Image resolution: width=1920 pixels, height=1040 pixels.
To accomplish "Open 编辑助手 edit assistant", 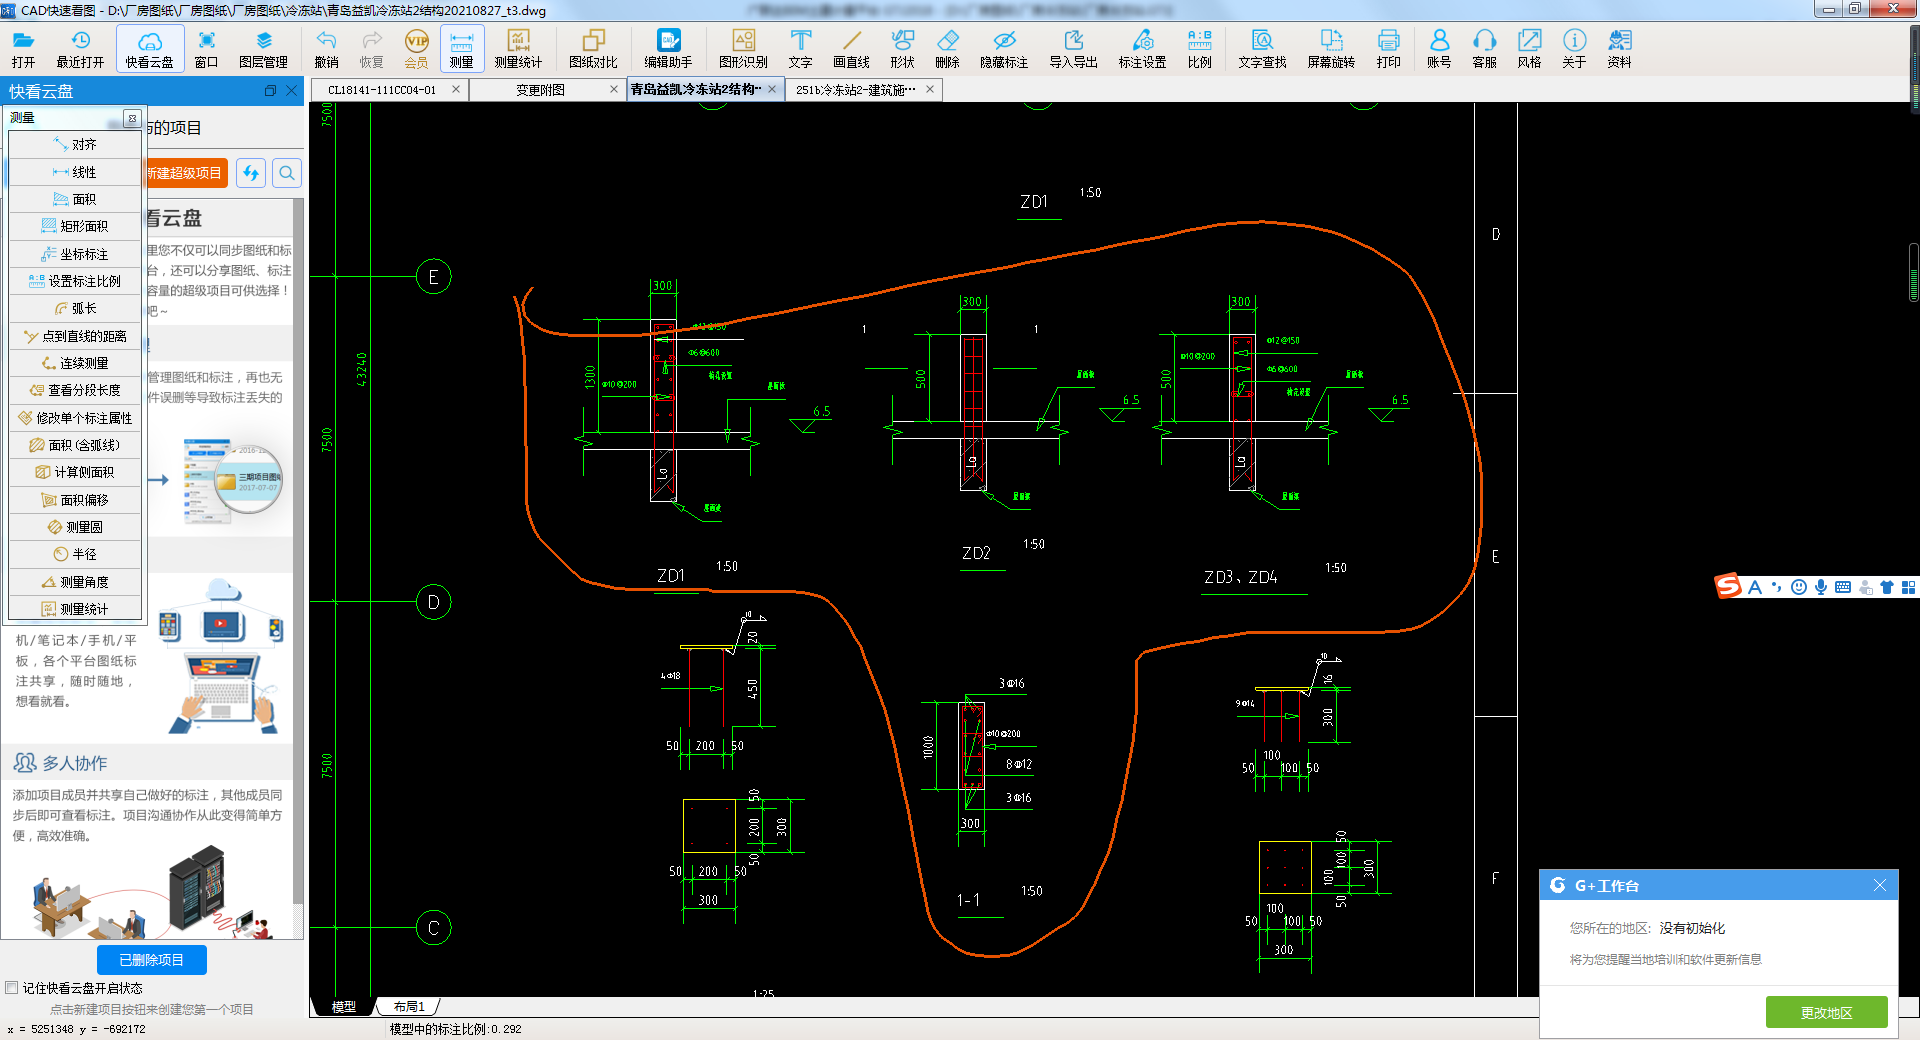I will tap(668, 48).
